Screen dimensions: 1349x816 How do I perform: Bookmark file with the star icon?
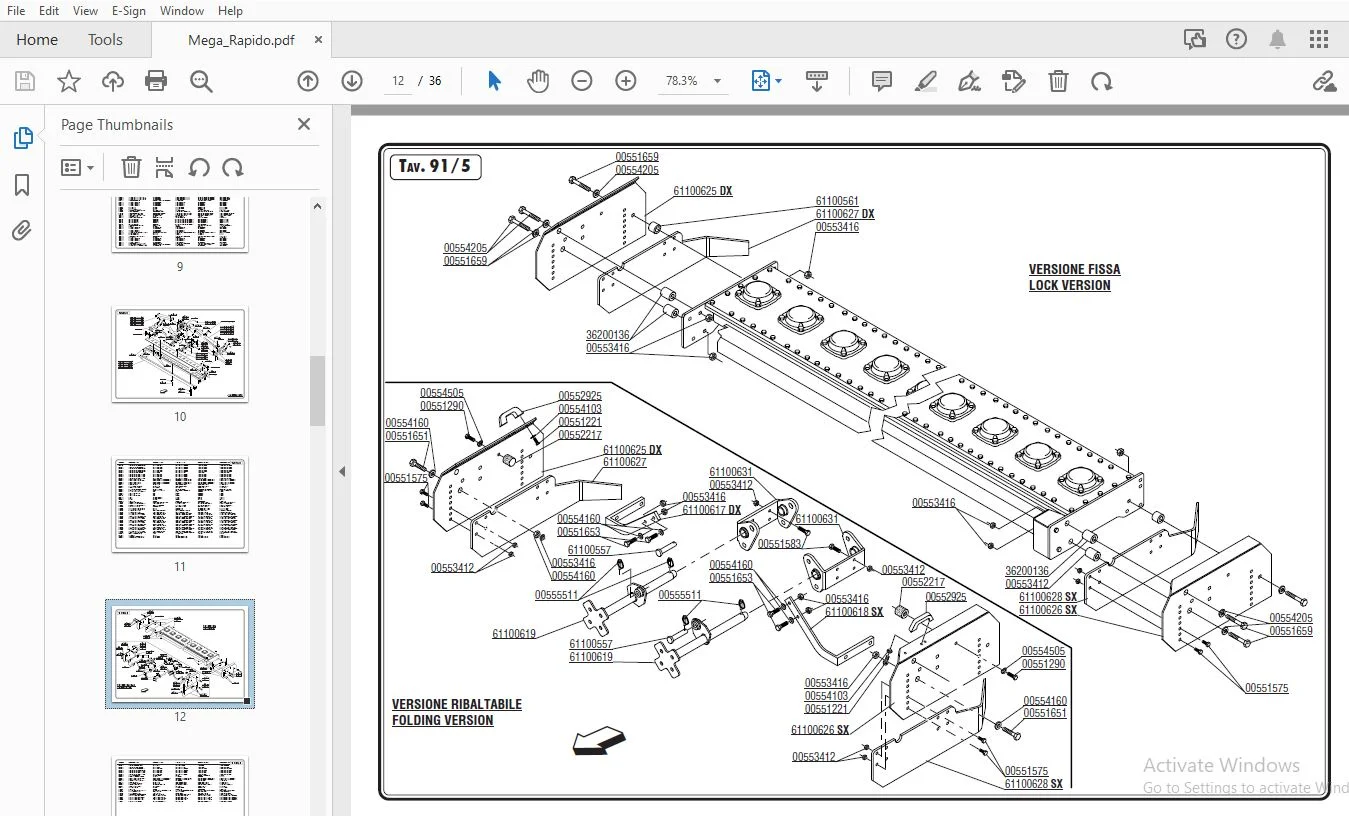[69, 82]
